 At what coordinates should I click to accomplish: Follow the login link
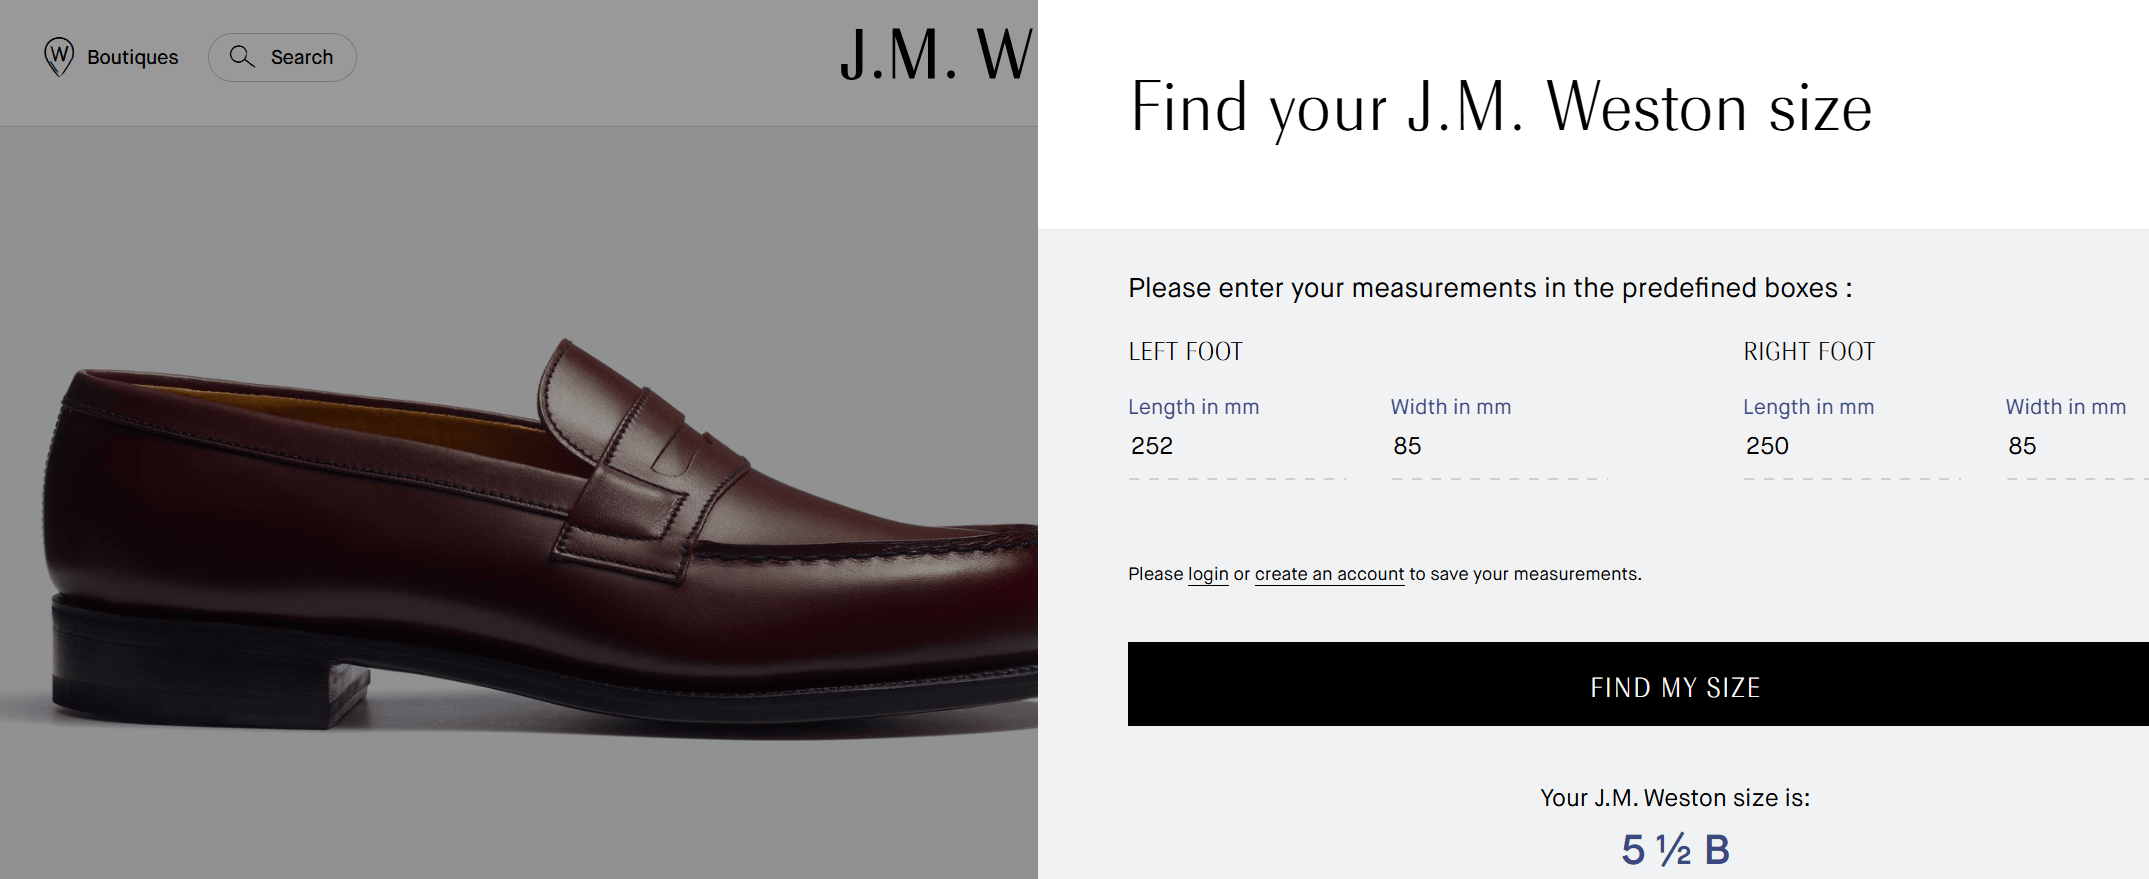pyautogui.click(x=1208, y=574)
